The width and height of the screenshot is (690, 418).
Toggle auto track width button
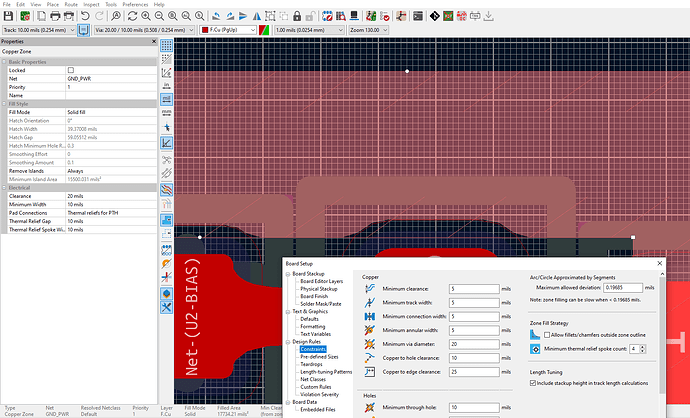[x=83, y=30]
